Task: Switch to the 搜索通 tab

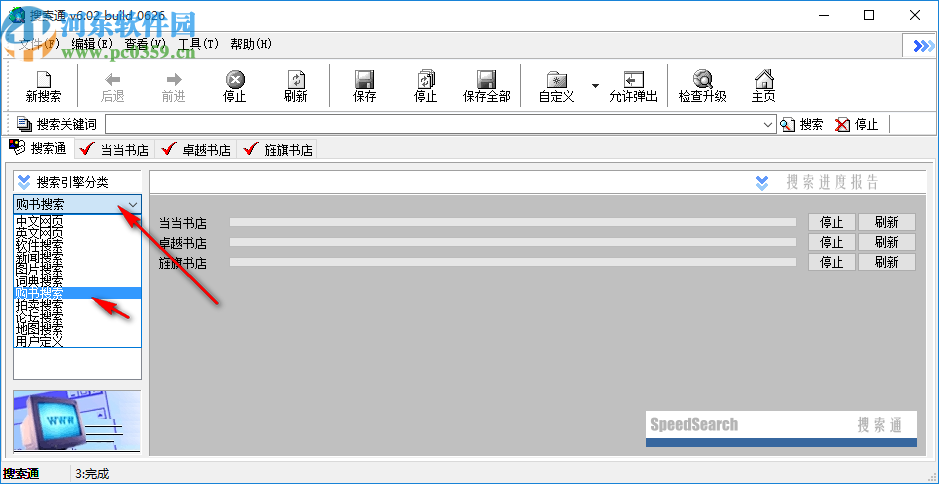Action: click(x=40, y=148)
